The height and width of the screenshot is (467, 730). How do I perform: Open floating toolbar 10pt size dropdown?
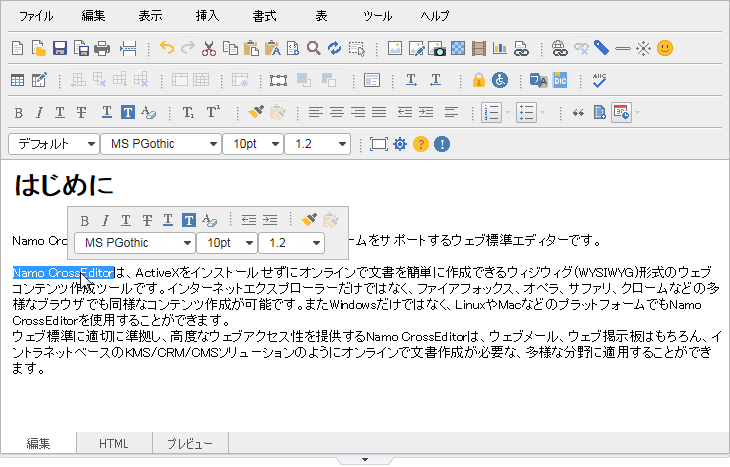(x=227, y=243)
